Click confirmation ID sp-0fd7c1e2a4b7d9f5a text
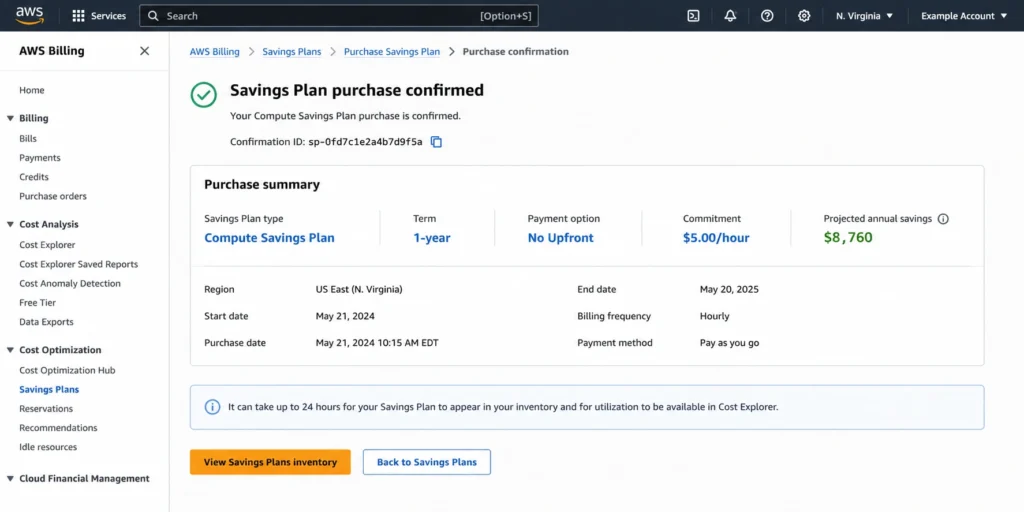Image resolution: width=1024 pixels, height=512 pixels. click(x=365, y=142)
